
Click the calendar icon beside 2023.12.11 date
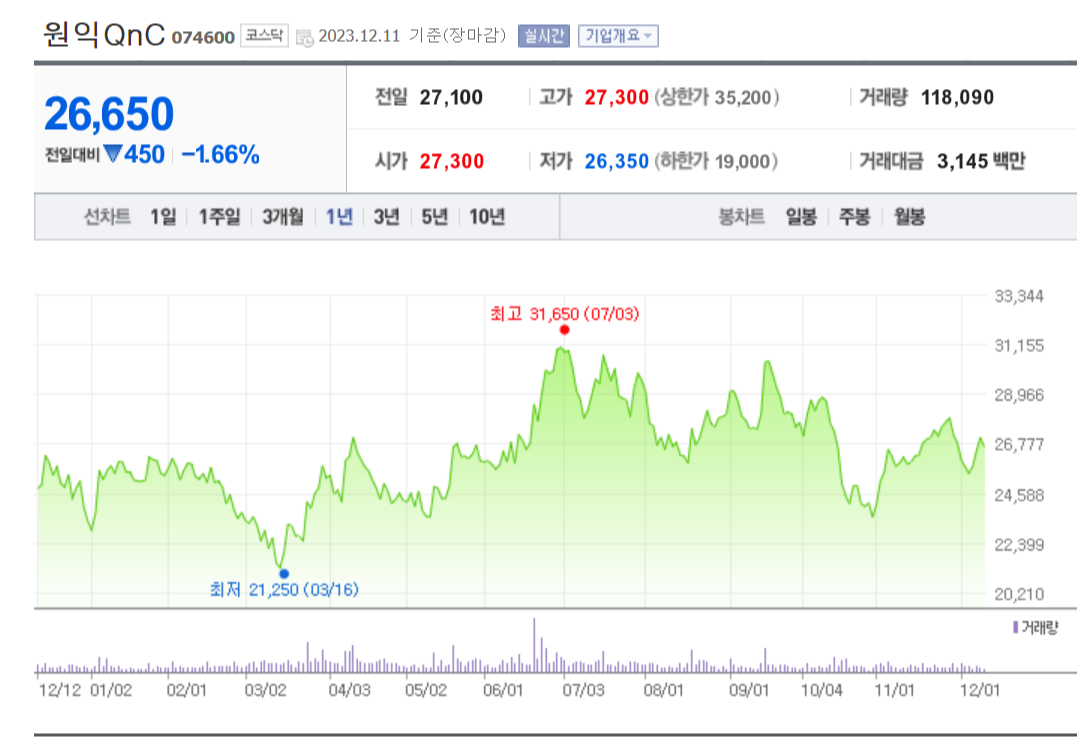304,38
